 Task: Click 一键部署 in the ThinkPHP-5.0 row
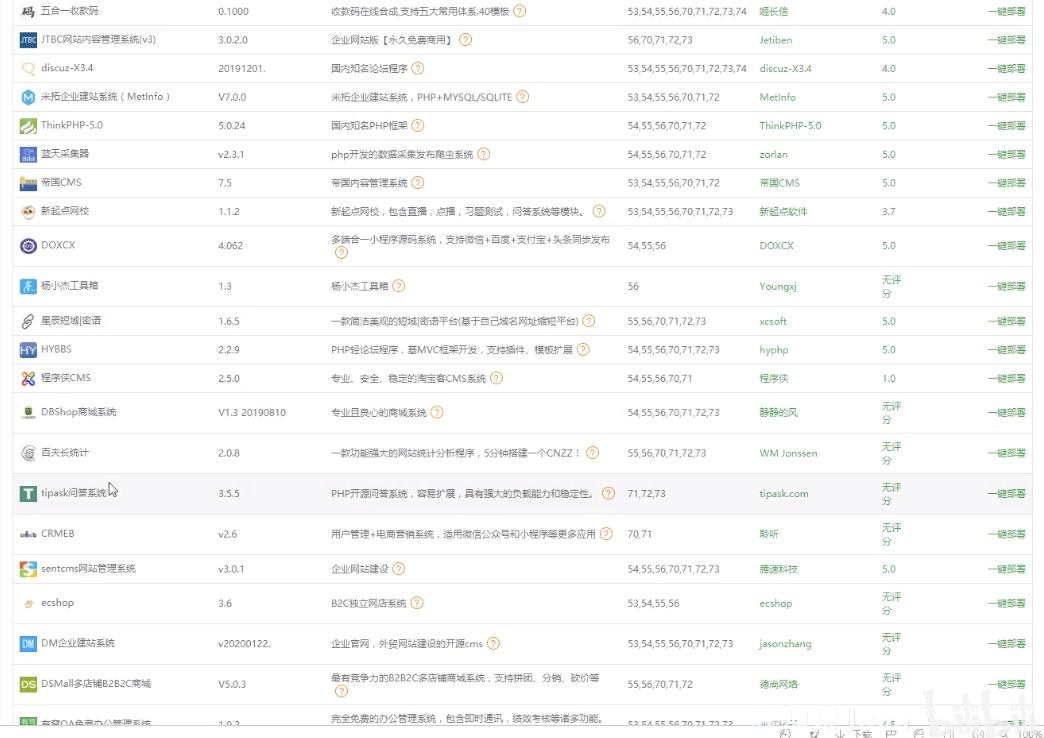point(1006,126)
